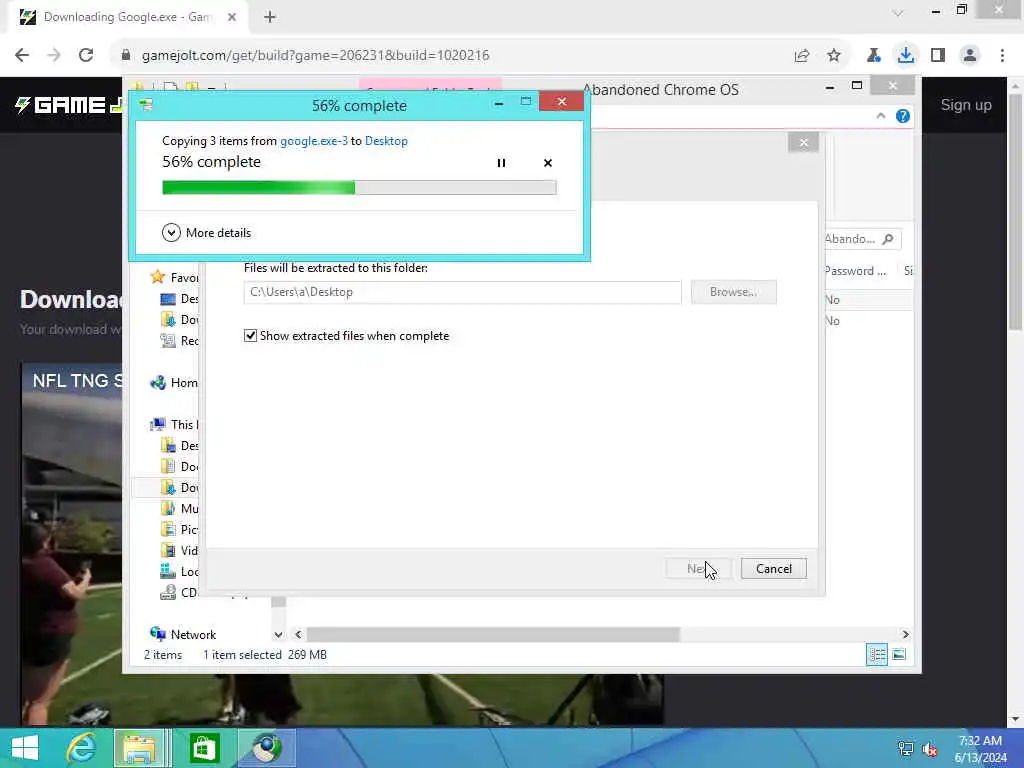
Task: Click Sign up on Game Jolt
Action: [x=966, y=104]
